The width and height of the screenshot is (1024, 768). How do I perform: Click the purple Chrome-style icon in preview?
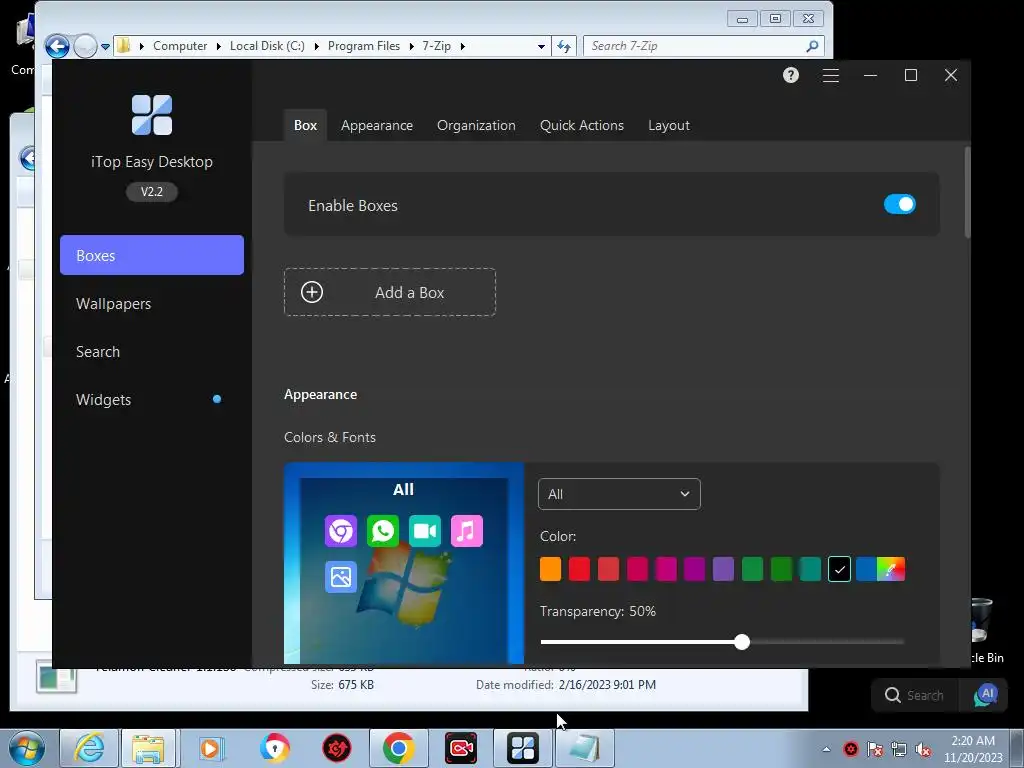tap(341, 531)
